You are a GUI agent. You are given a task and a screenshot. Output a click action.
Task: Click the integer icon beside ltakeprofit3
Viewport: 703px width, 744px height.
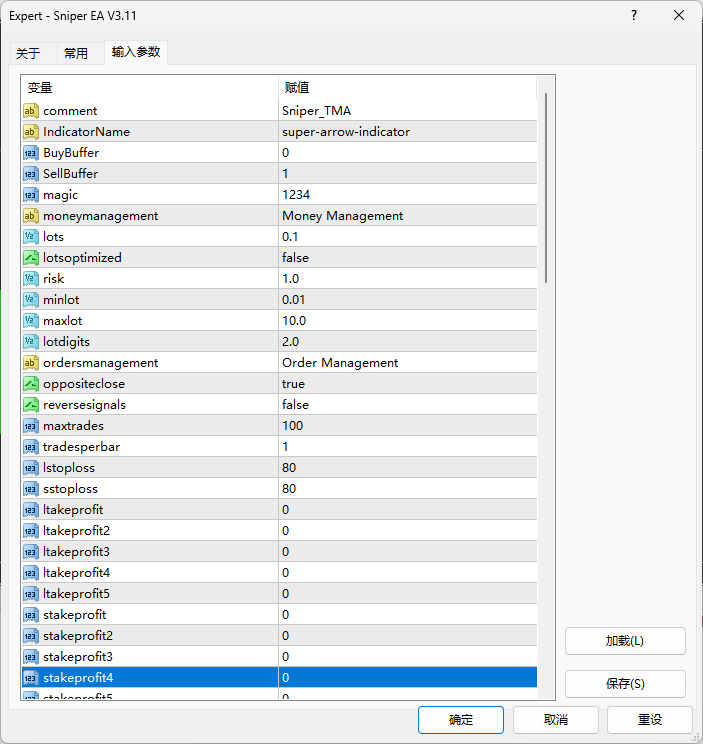coord(31,552)
